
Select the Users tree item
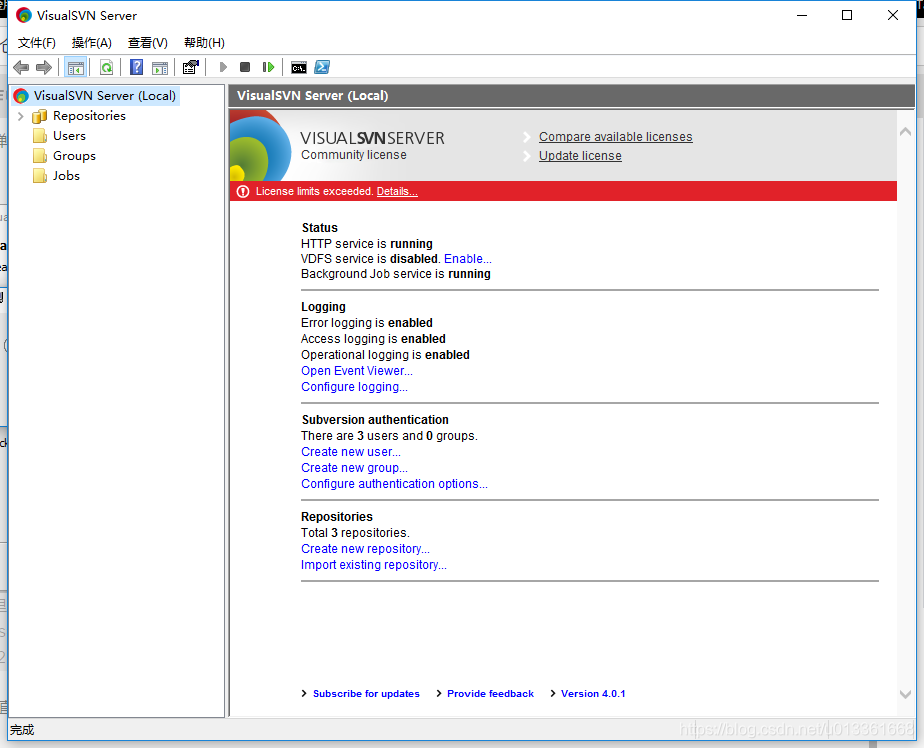70,136
